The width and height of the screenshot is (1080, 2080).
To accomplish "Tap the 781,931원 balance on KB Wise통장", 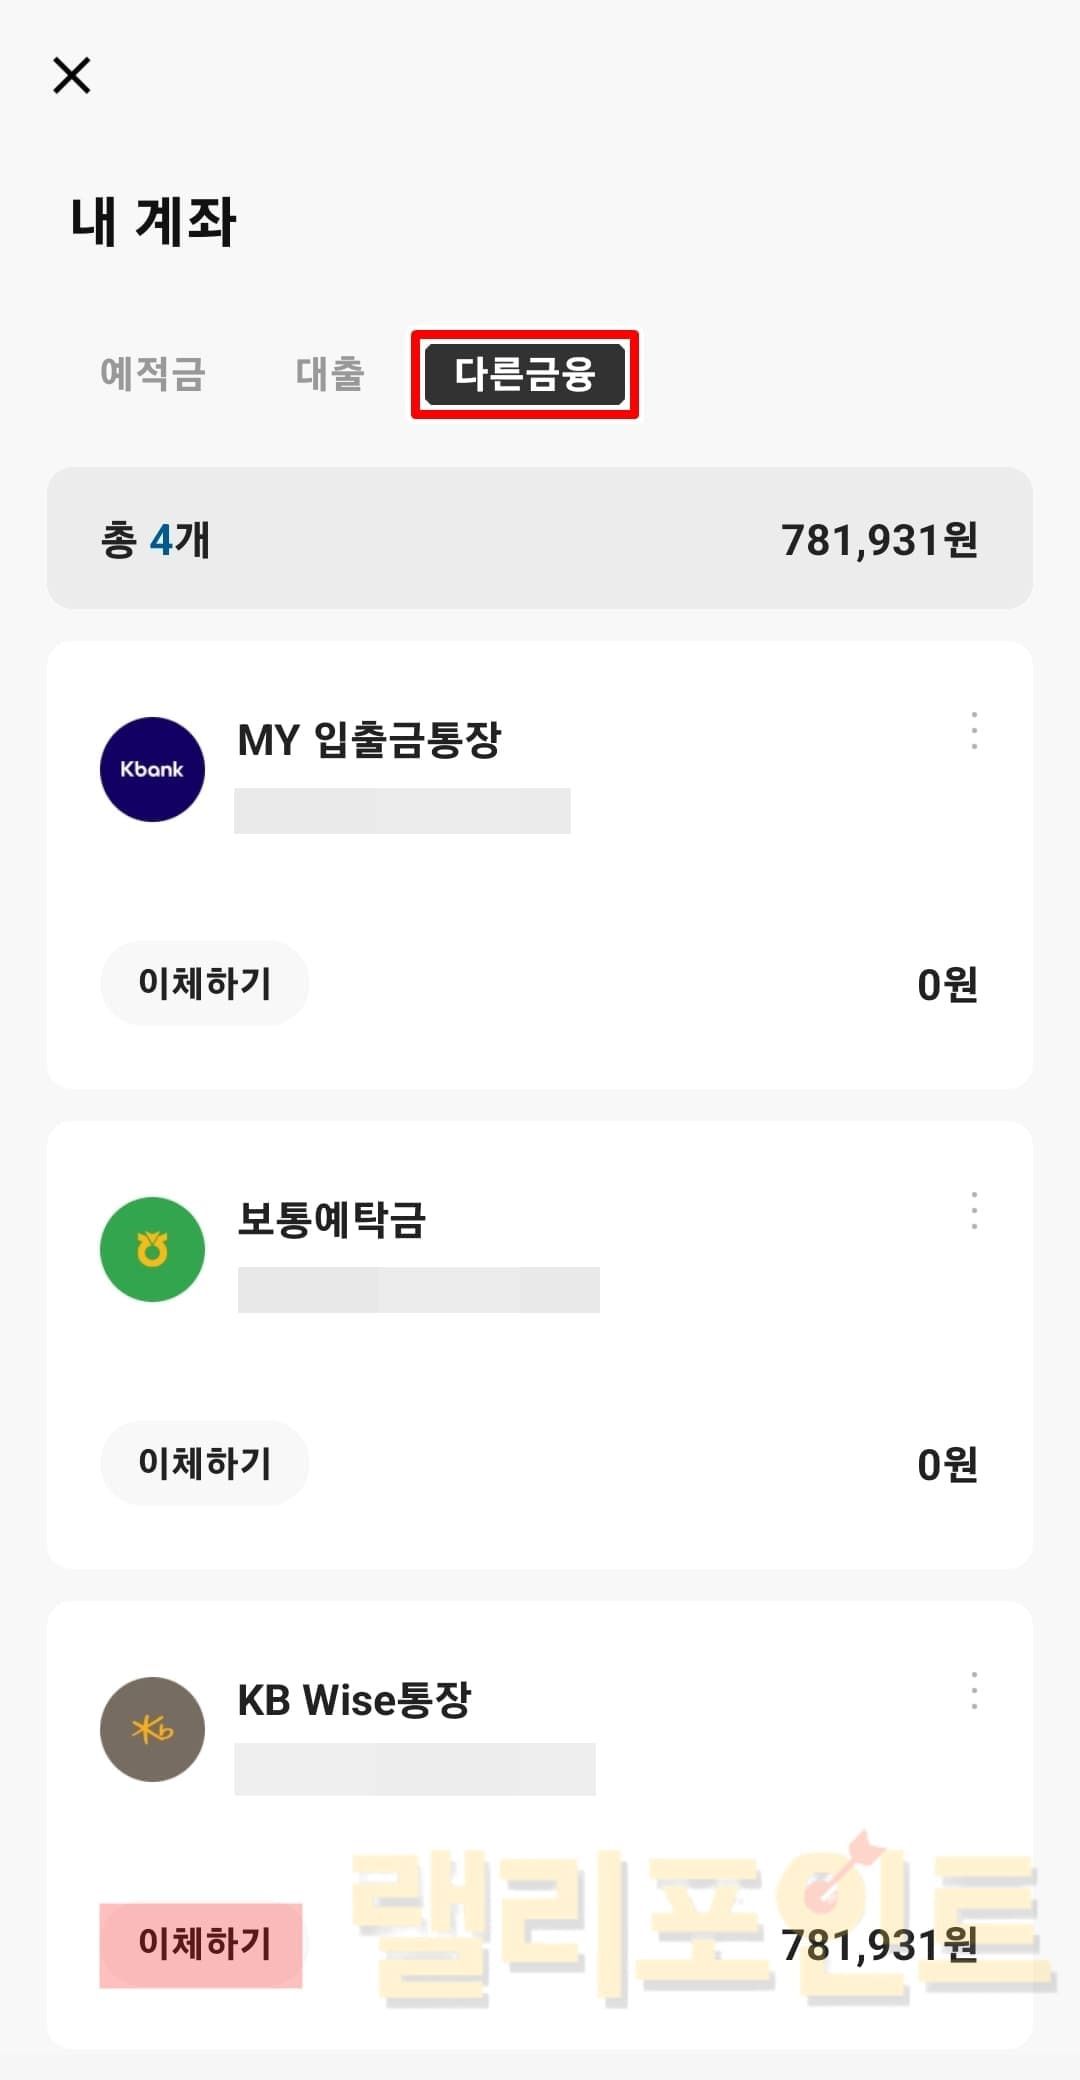I will click(879, 1945).
